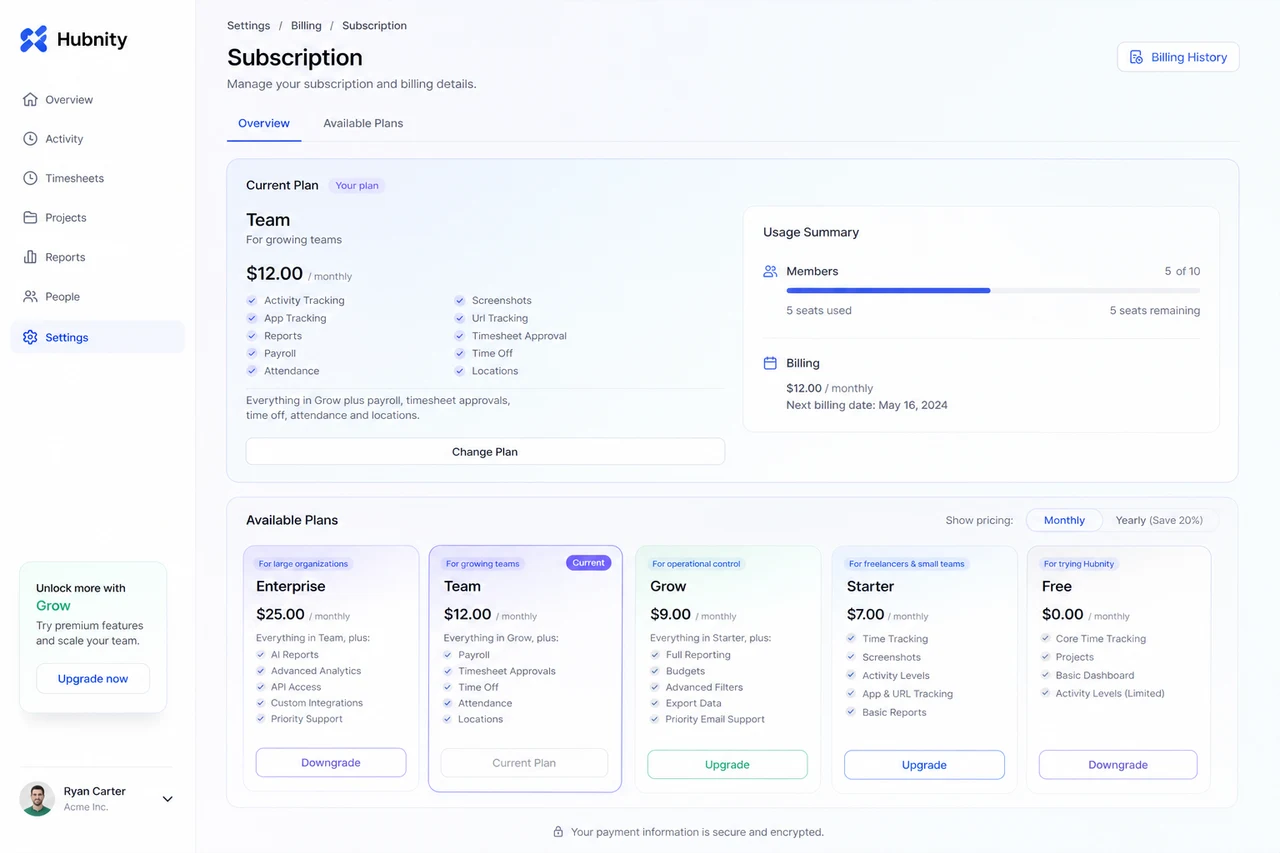
Task: Click the Members seats usage progress bar
Action: [x=993, y=291]
